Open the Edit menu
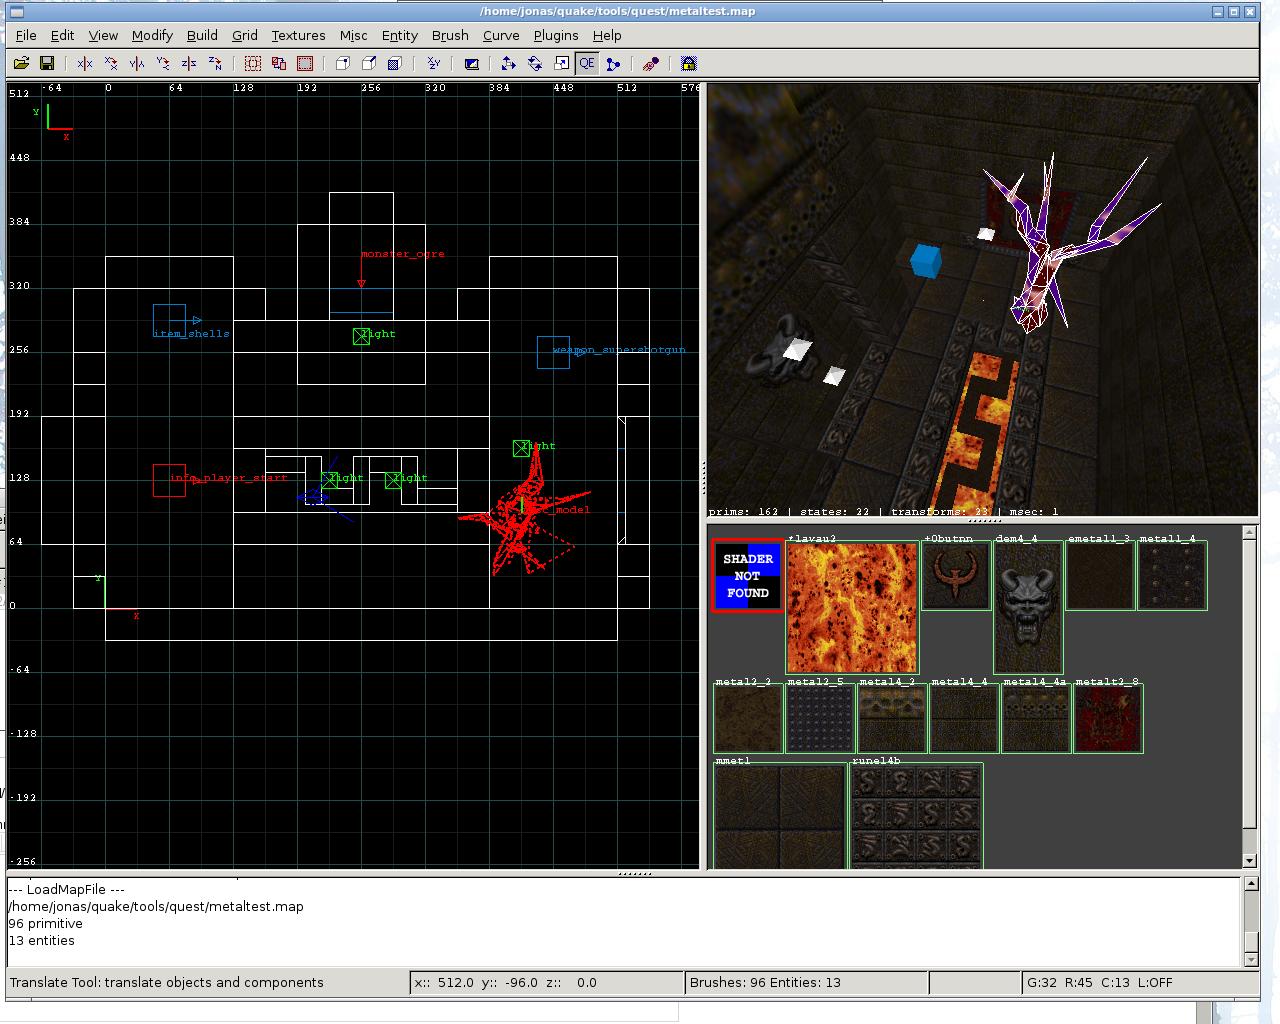The width and height of the screenshot is (1280, 1024). pyautogui.click(x=62, y=35)
